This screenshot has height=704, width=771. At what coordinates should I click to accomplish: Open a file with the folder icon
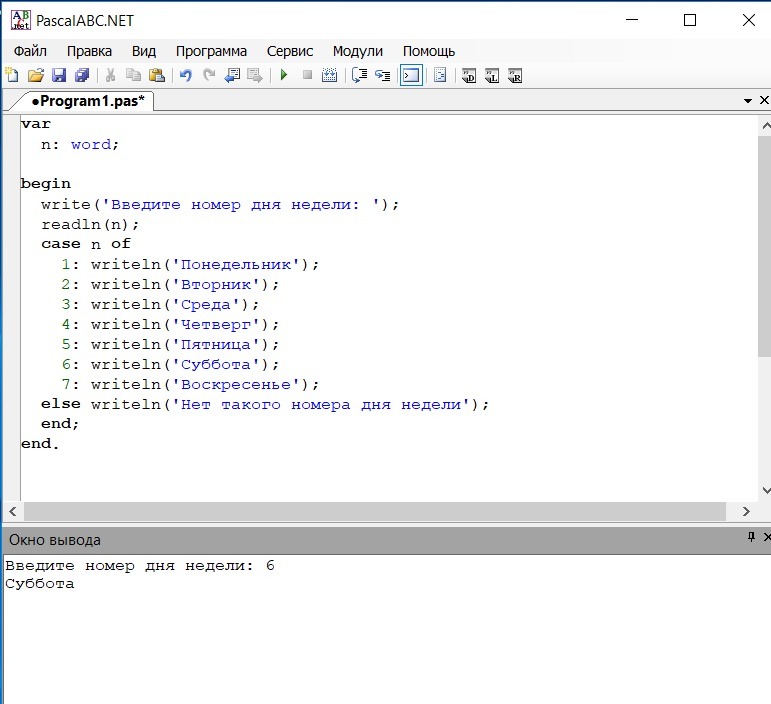[35, 75]
